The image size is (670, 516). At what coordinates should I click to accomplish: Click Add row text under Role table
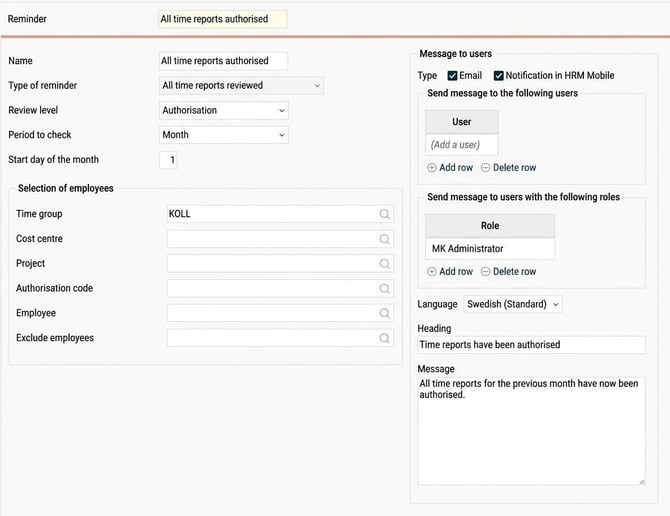(x=456, y=271)
